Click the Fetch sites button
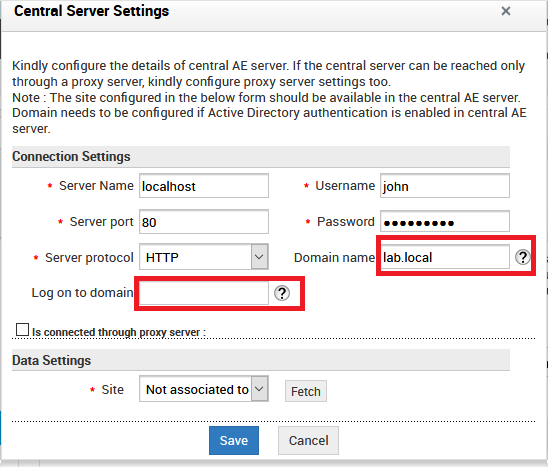 click(306, 391)
